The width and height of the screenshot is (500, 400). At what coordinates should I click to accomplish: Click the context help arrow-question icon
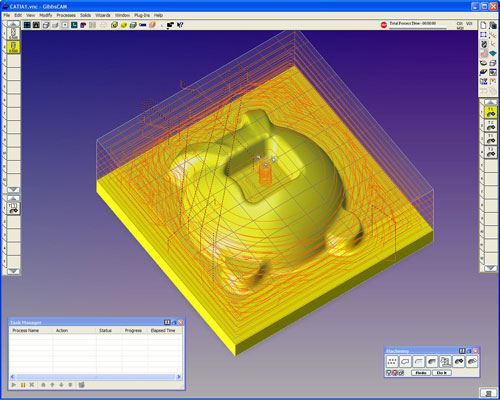point(180,25)
